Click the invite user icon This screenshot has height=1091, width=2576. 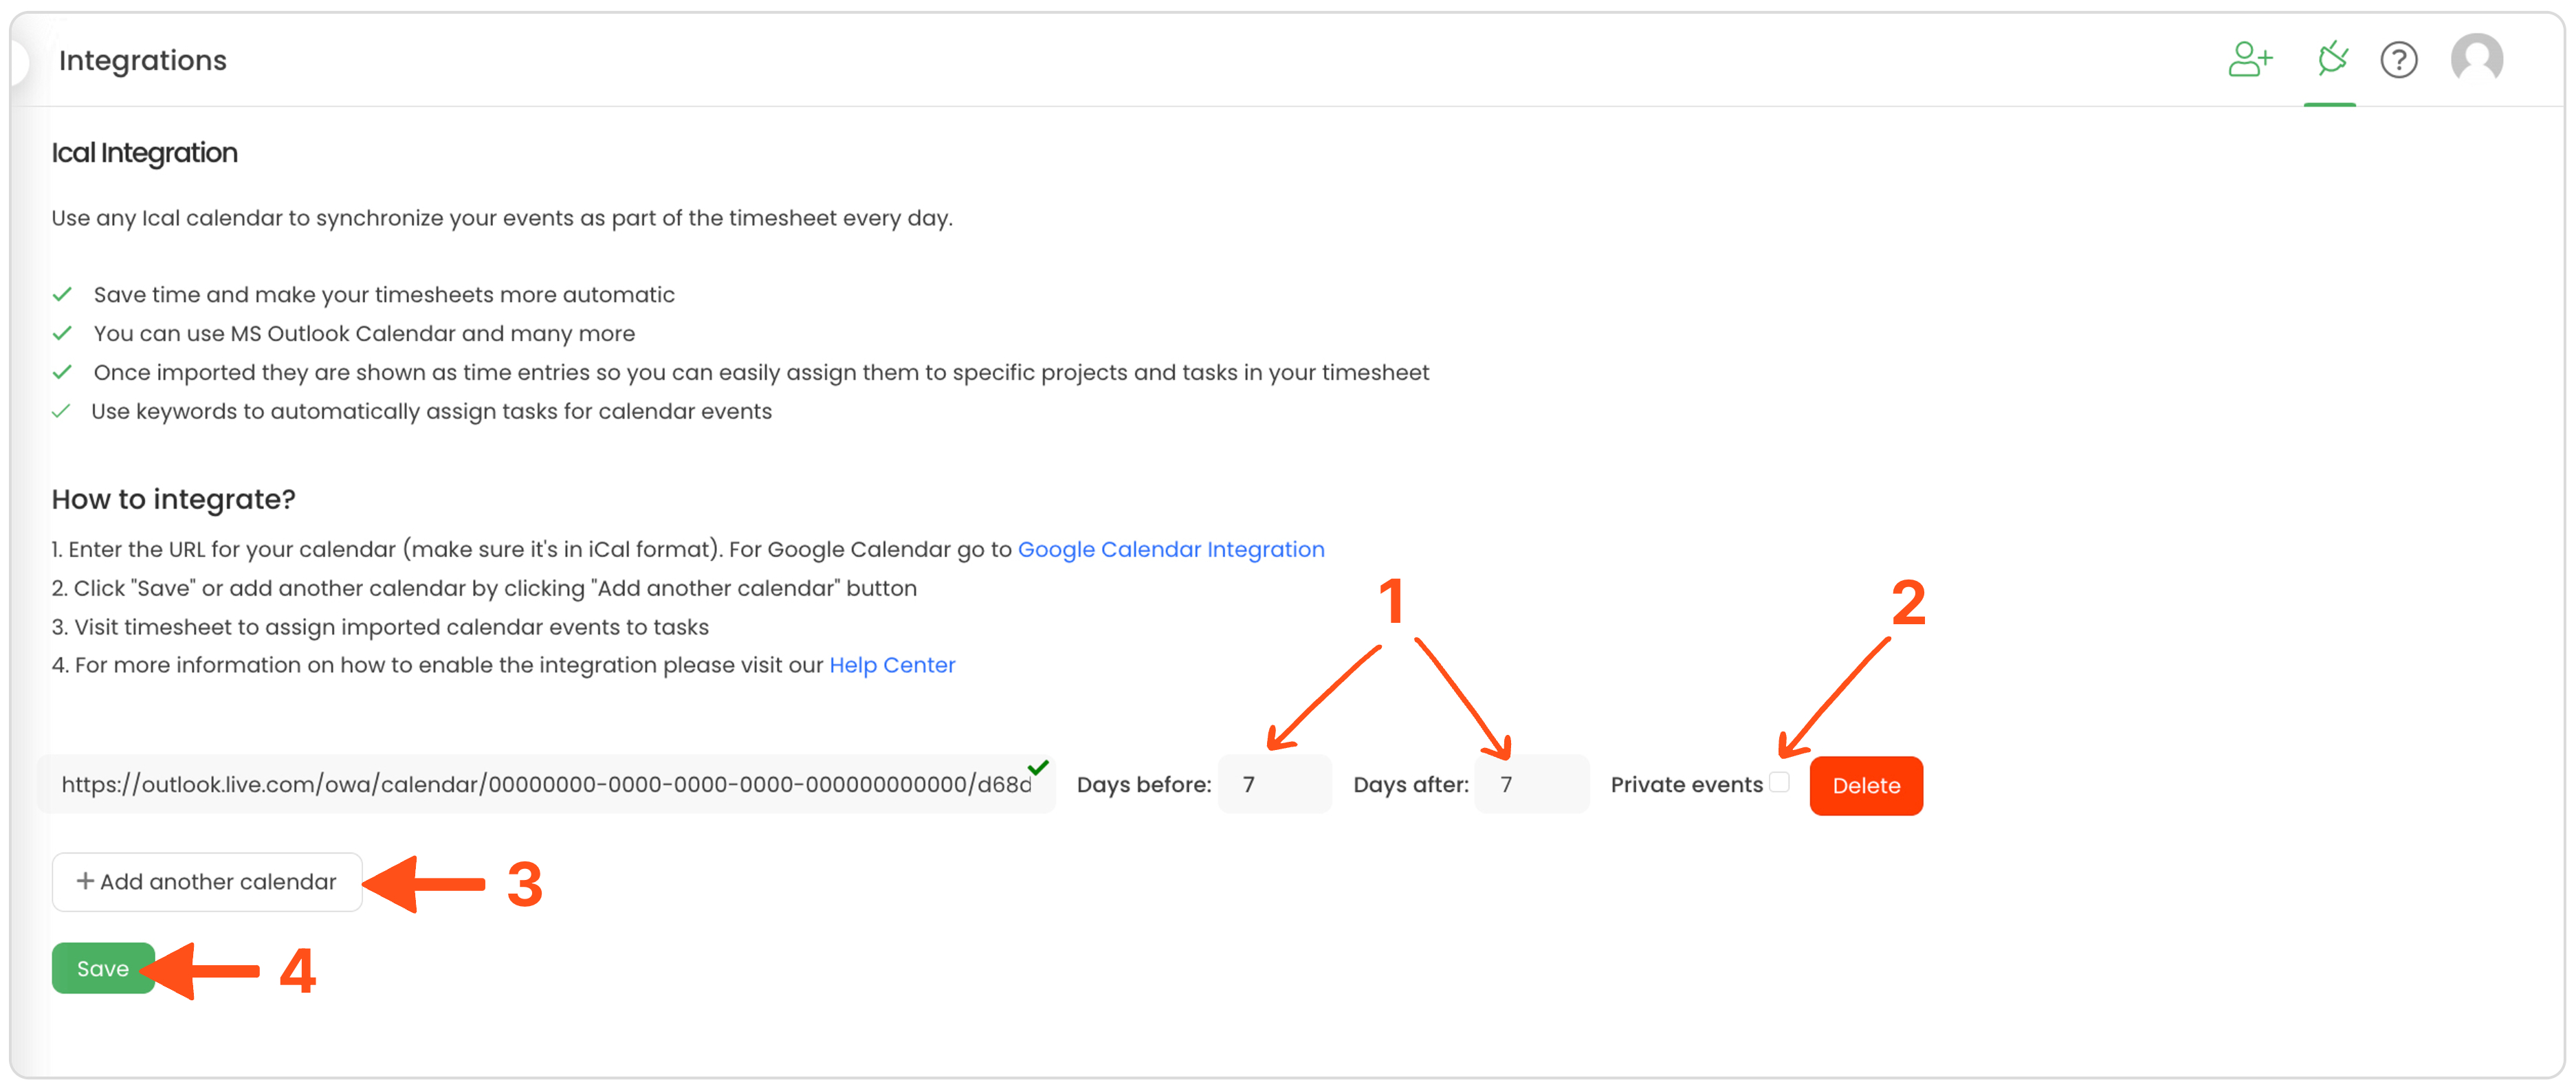click(x=2249, y=59)
